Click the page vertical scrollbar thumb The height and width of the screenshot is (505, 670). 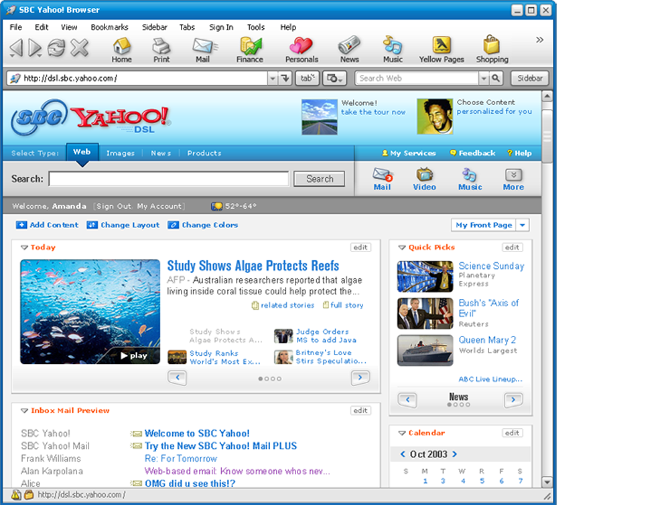(x=547, y=136)
